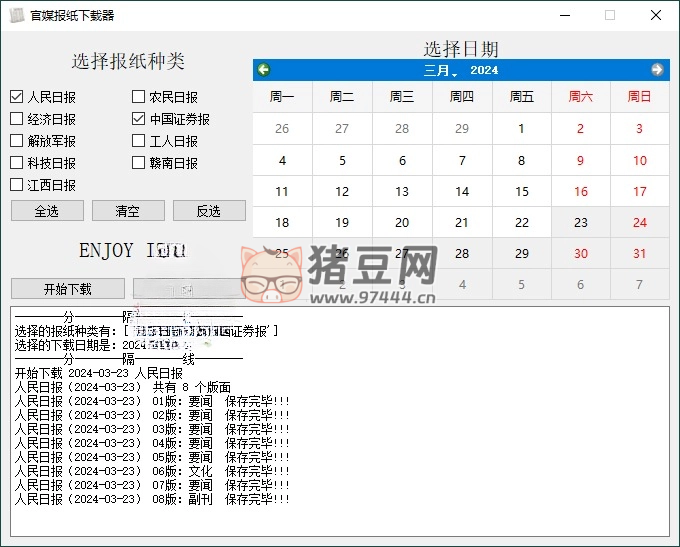
Task: Select March 17 on the calendar
Action: pos(640,192)
